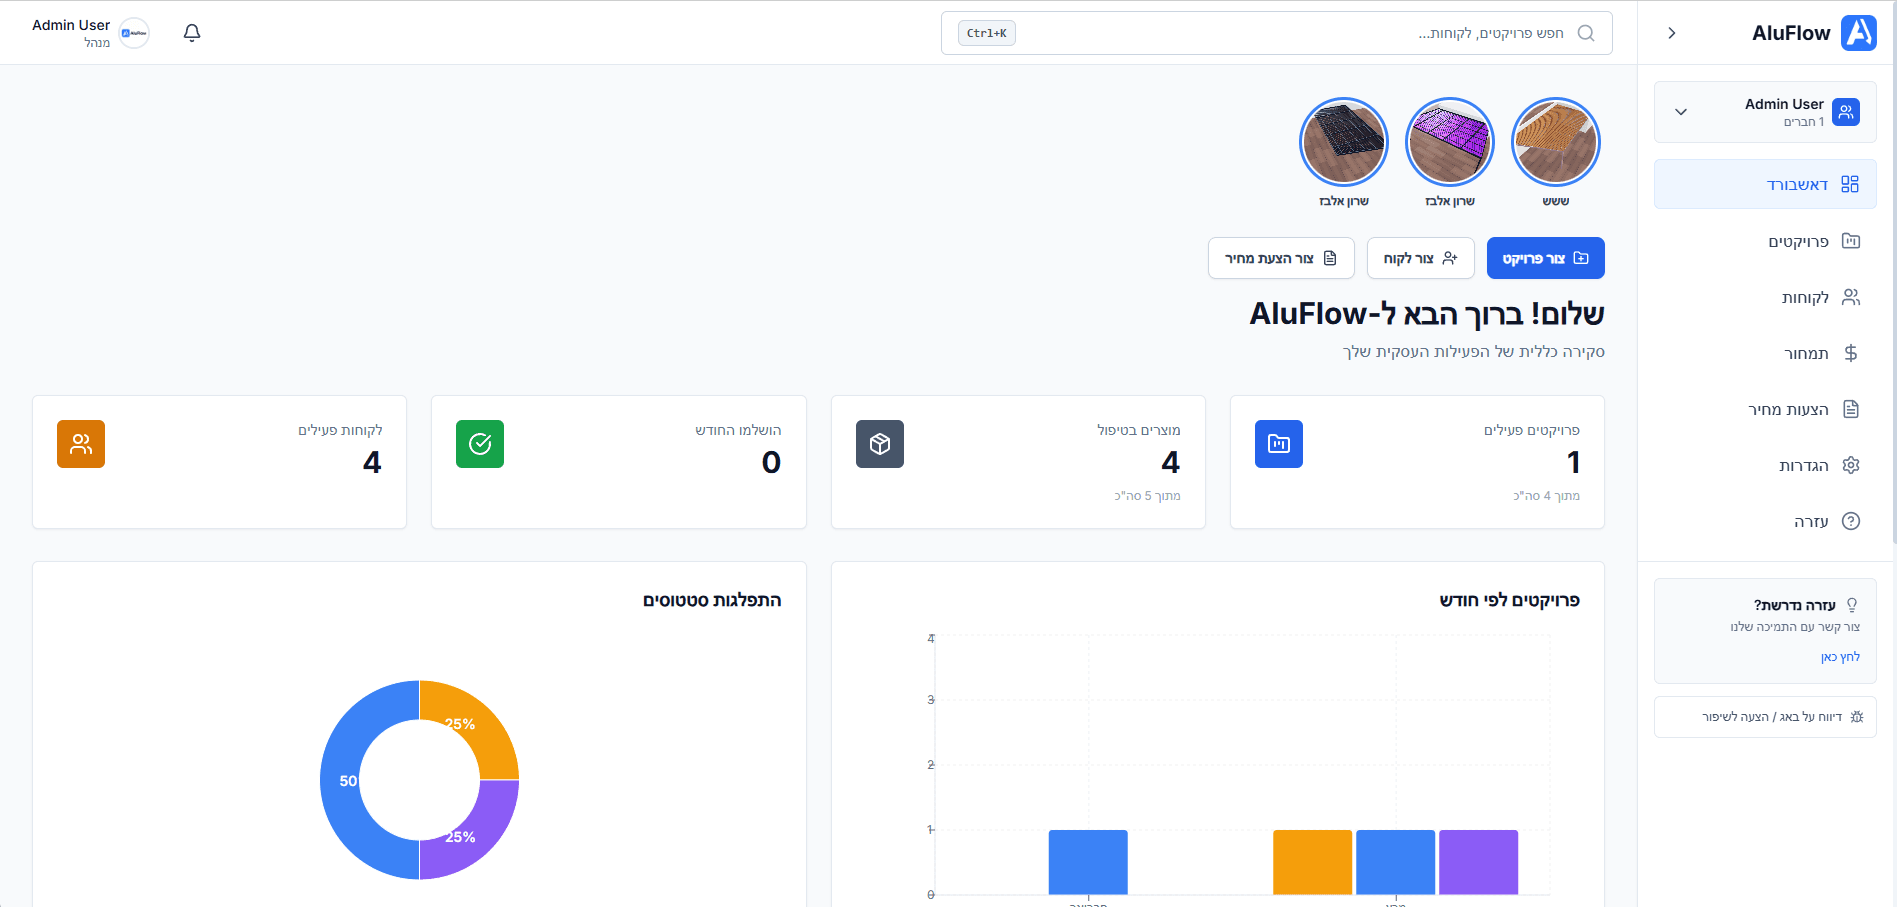1897x907 pixels.
Task: Click the blue active projects folder icon
Action: [1278, 444]
